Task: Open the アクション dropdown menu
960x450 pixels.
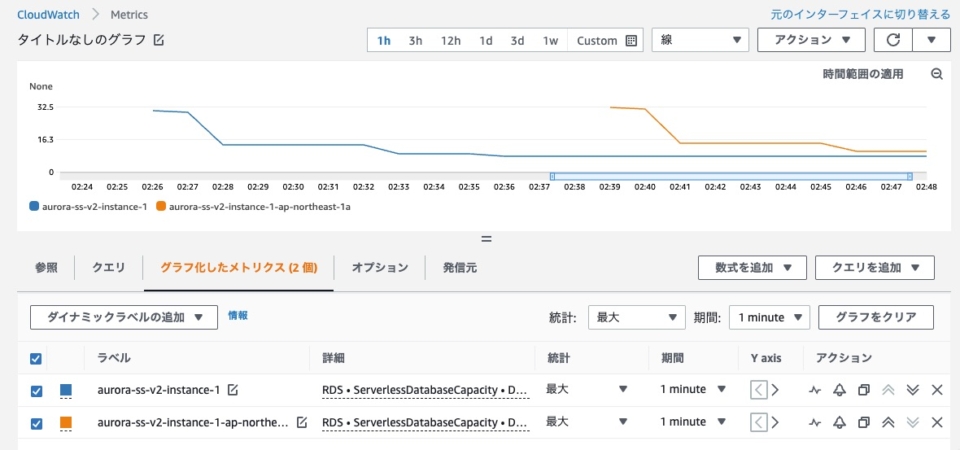Action: click(x=811, y=40)
